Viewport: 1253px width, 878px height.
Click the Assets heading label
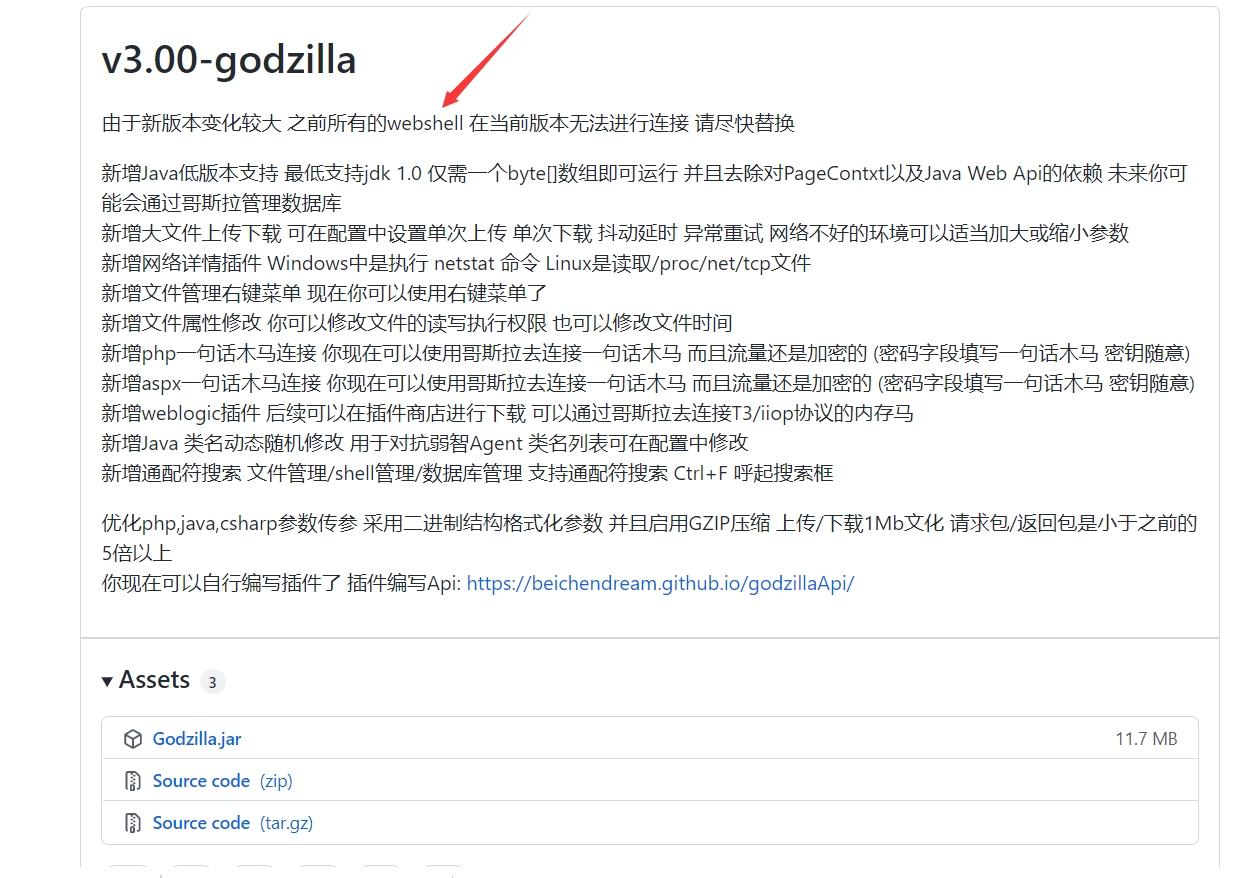click(x=154, y=680)
